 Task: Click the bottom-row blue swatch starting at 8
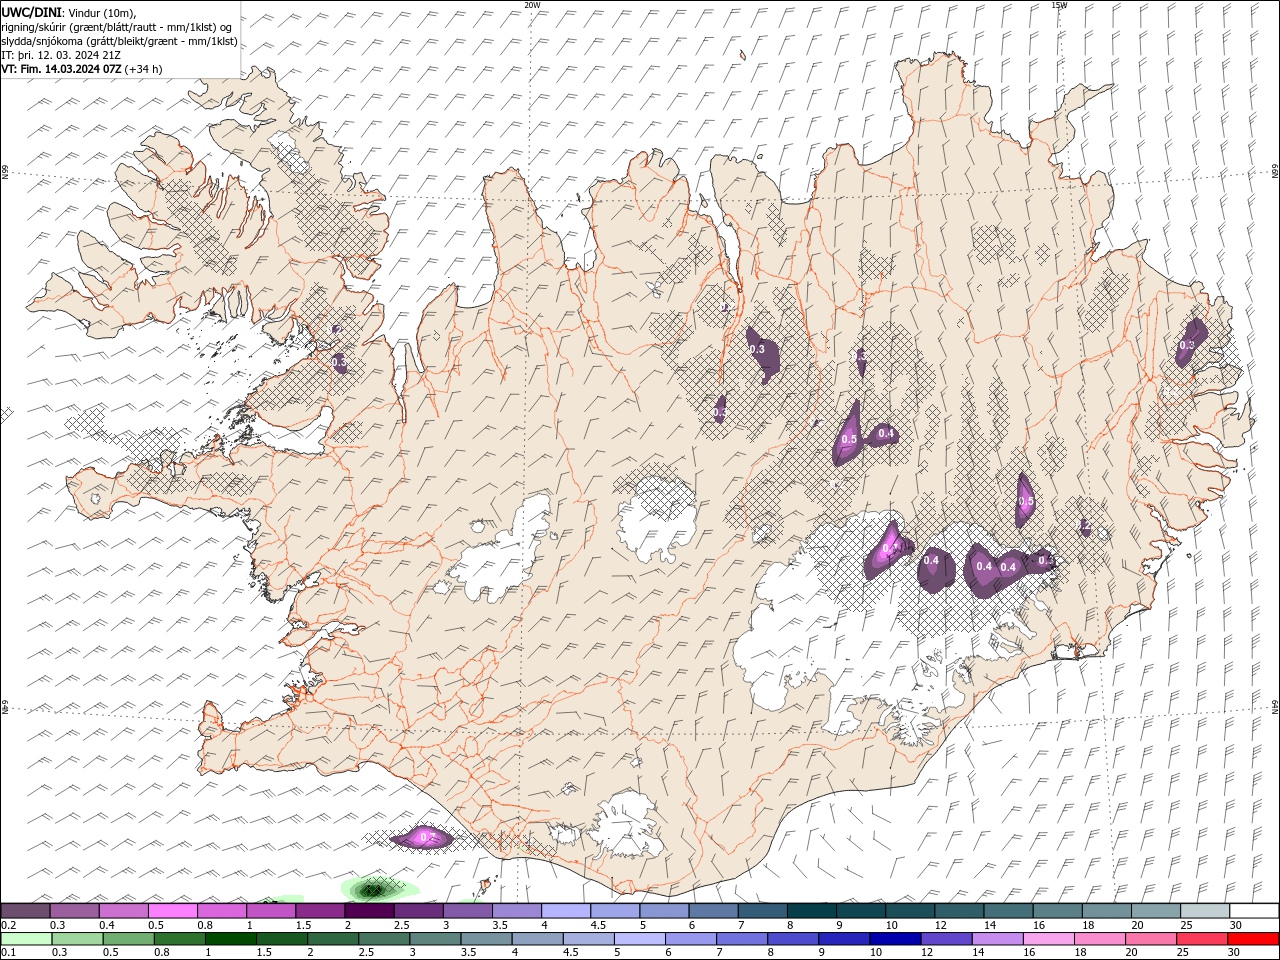(x=792, y=939)
